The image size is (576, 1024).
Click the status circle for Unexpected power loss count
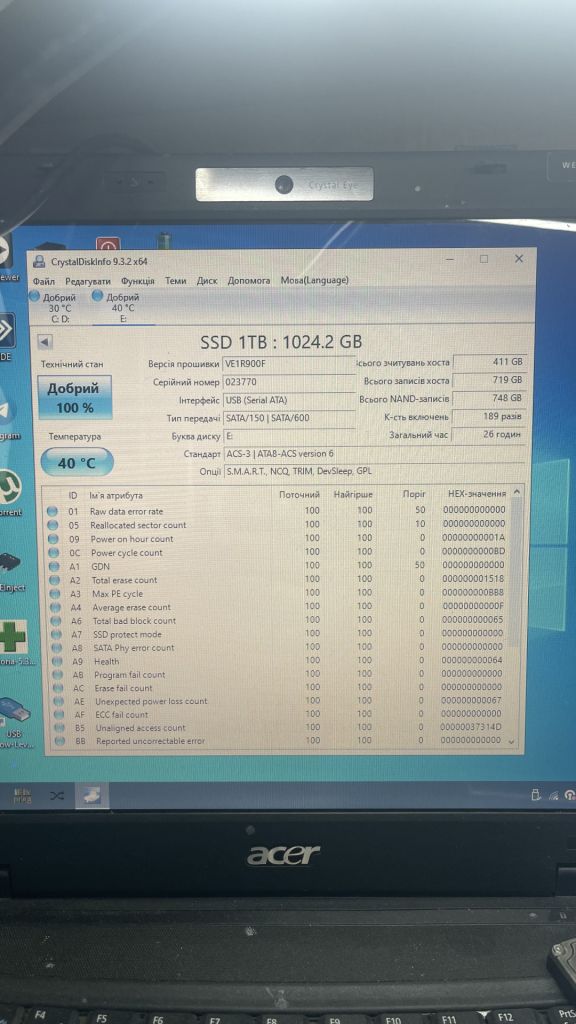click(x=60, y=701)
